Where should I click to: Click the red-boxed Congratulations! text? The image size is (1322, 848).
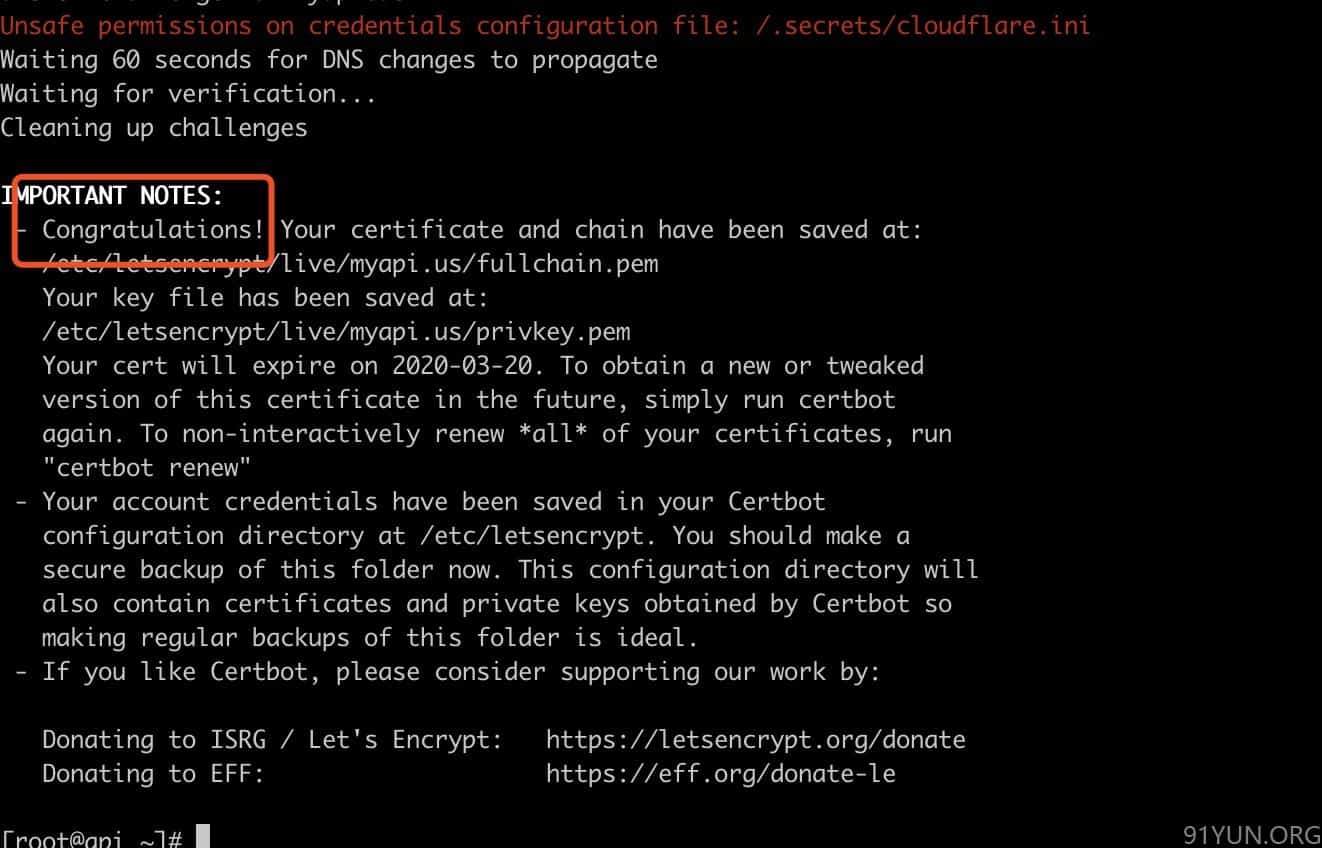pos(153,230)
